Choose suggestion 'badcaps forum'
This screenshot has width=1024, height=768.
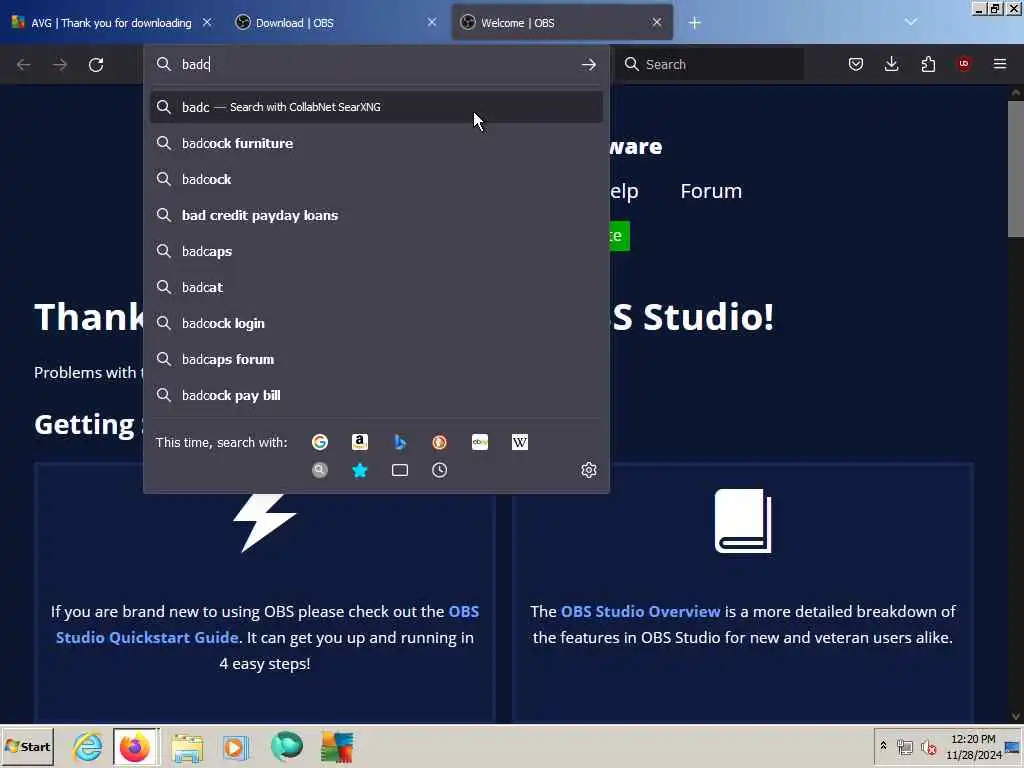[x=376, y=359]
